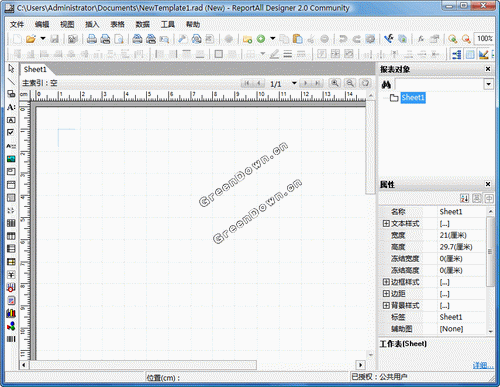The height and width of the screenshot is (387, 500).
Task: Open the 视图 menu
Action: (x=67, y=24)
